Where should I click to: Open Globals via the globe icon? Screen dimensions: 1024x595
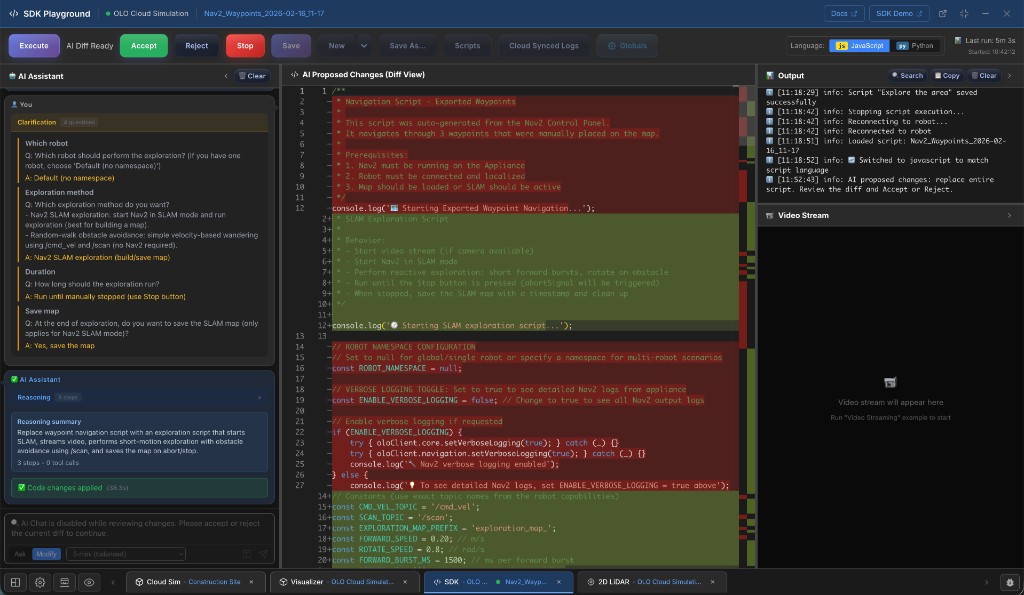[x=630, y=45]
